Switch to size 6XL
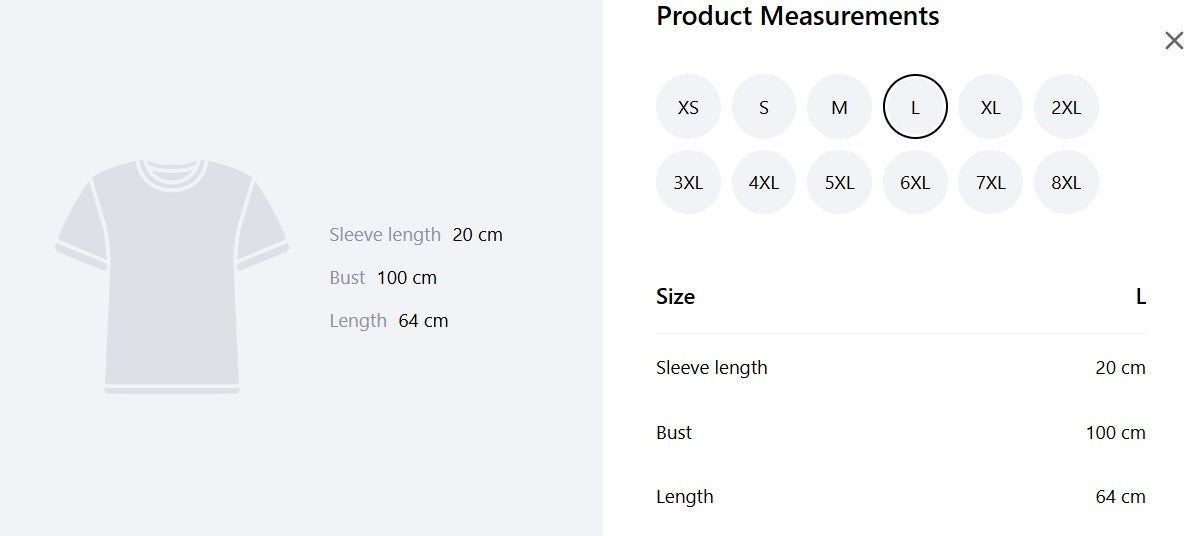The image size is (1193, 536). click(915, 182)
